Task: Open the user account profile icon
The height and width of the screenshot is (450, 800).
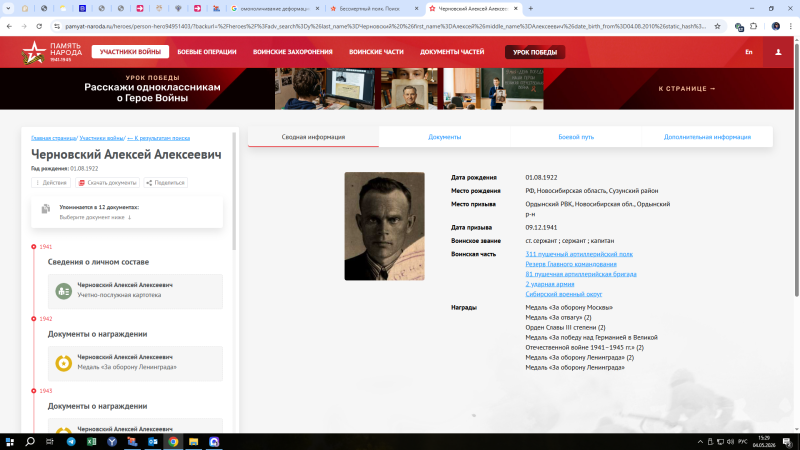Action: coord(778,52)
